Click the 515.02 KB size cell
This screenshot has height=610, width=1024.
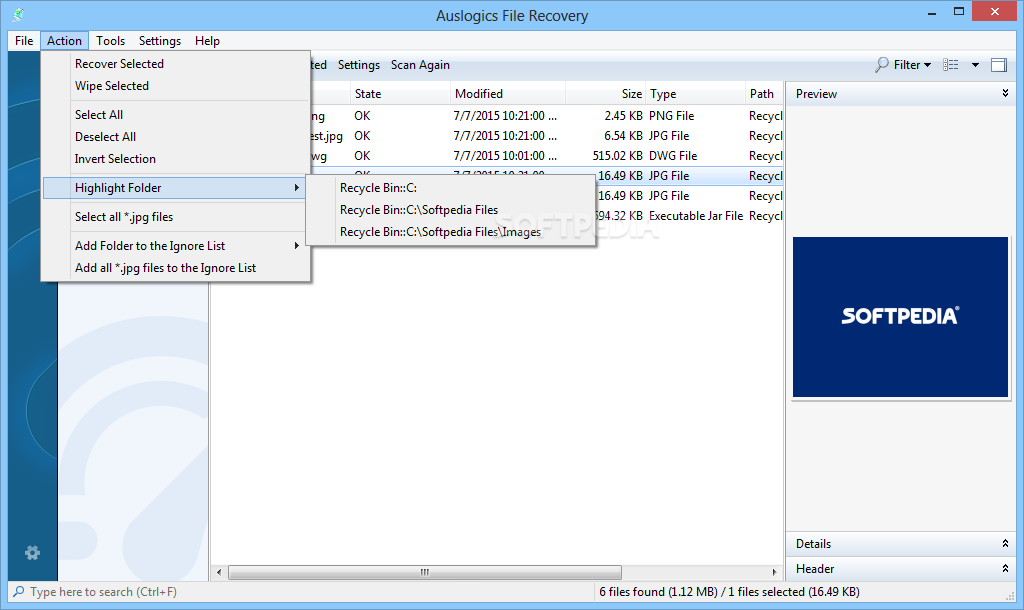coord(617,156)
